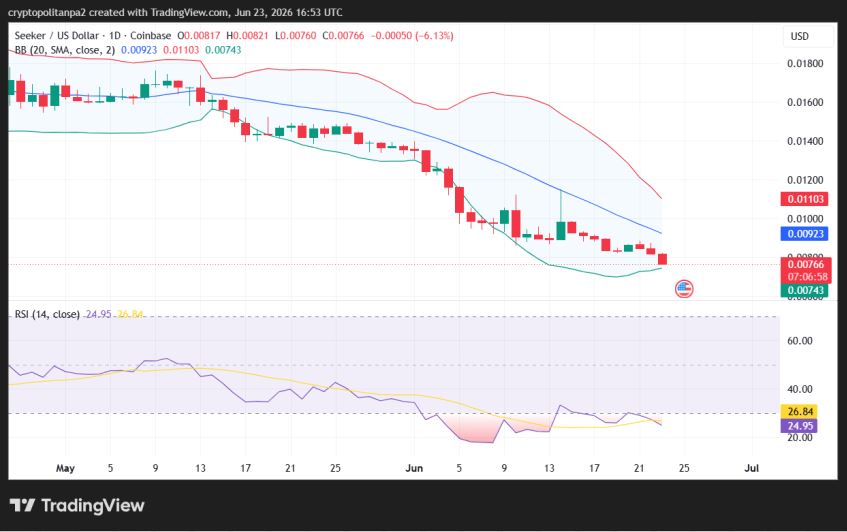Click the yellow 26.84 RSI axis label
Image resolution: width=847 pixels, height=532 pixels.
pos(800,412)
